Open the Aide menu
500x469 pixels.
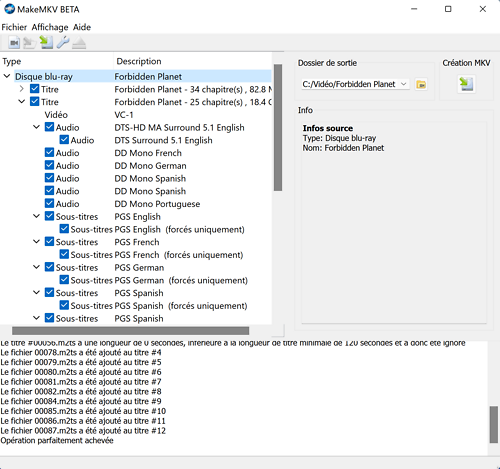tap(82, 27)
